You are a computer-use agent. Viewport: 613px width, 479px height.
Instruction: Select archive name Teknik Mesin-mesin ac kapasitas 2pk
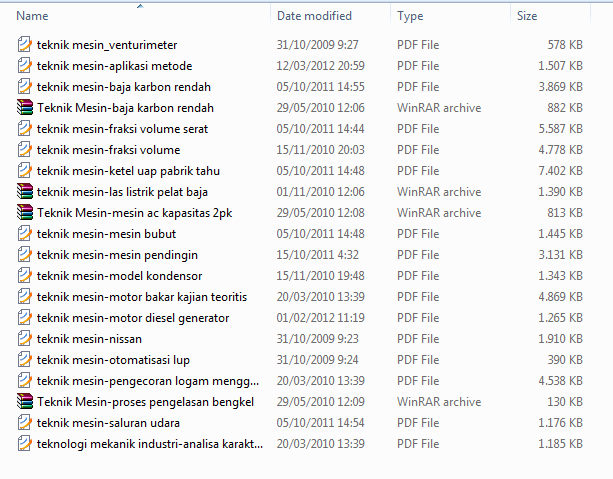click(135, 213)
